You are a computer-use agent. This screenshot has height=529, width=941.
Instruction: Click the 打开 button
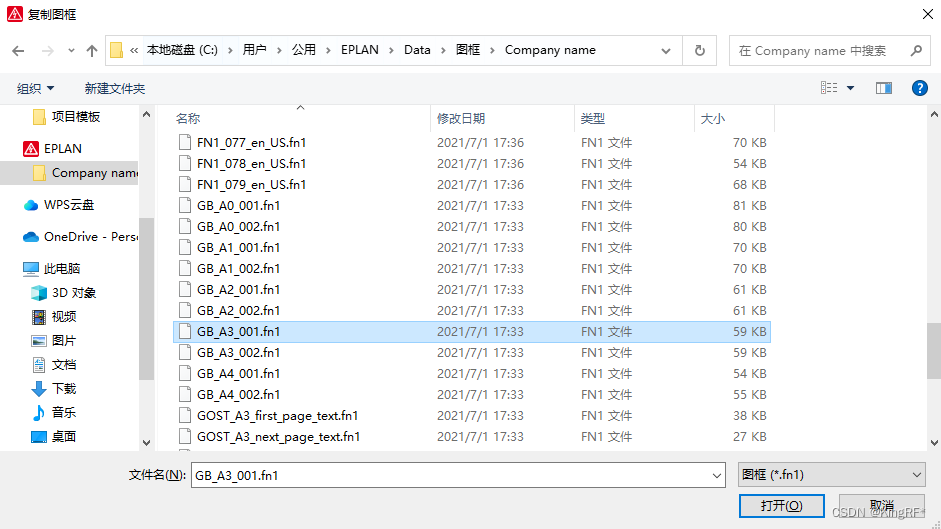click(780, 505)
